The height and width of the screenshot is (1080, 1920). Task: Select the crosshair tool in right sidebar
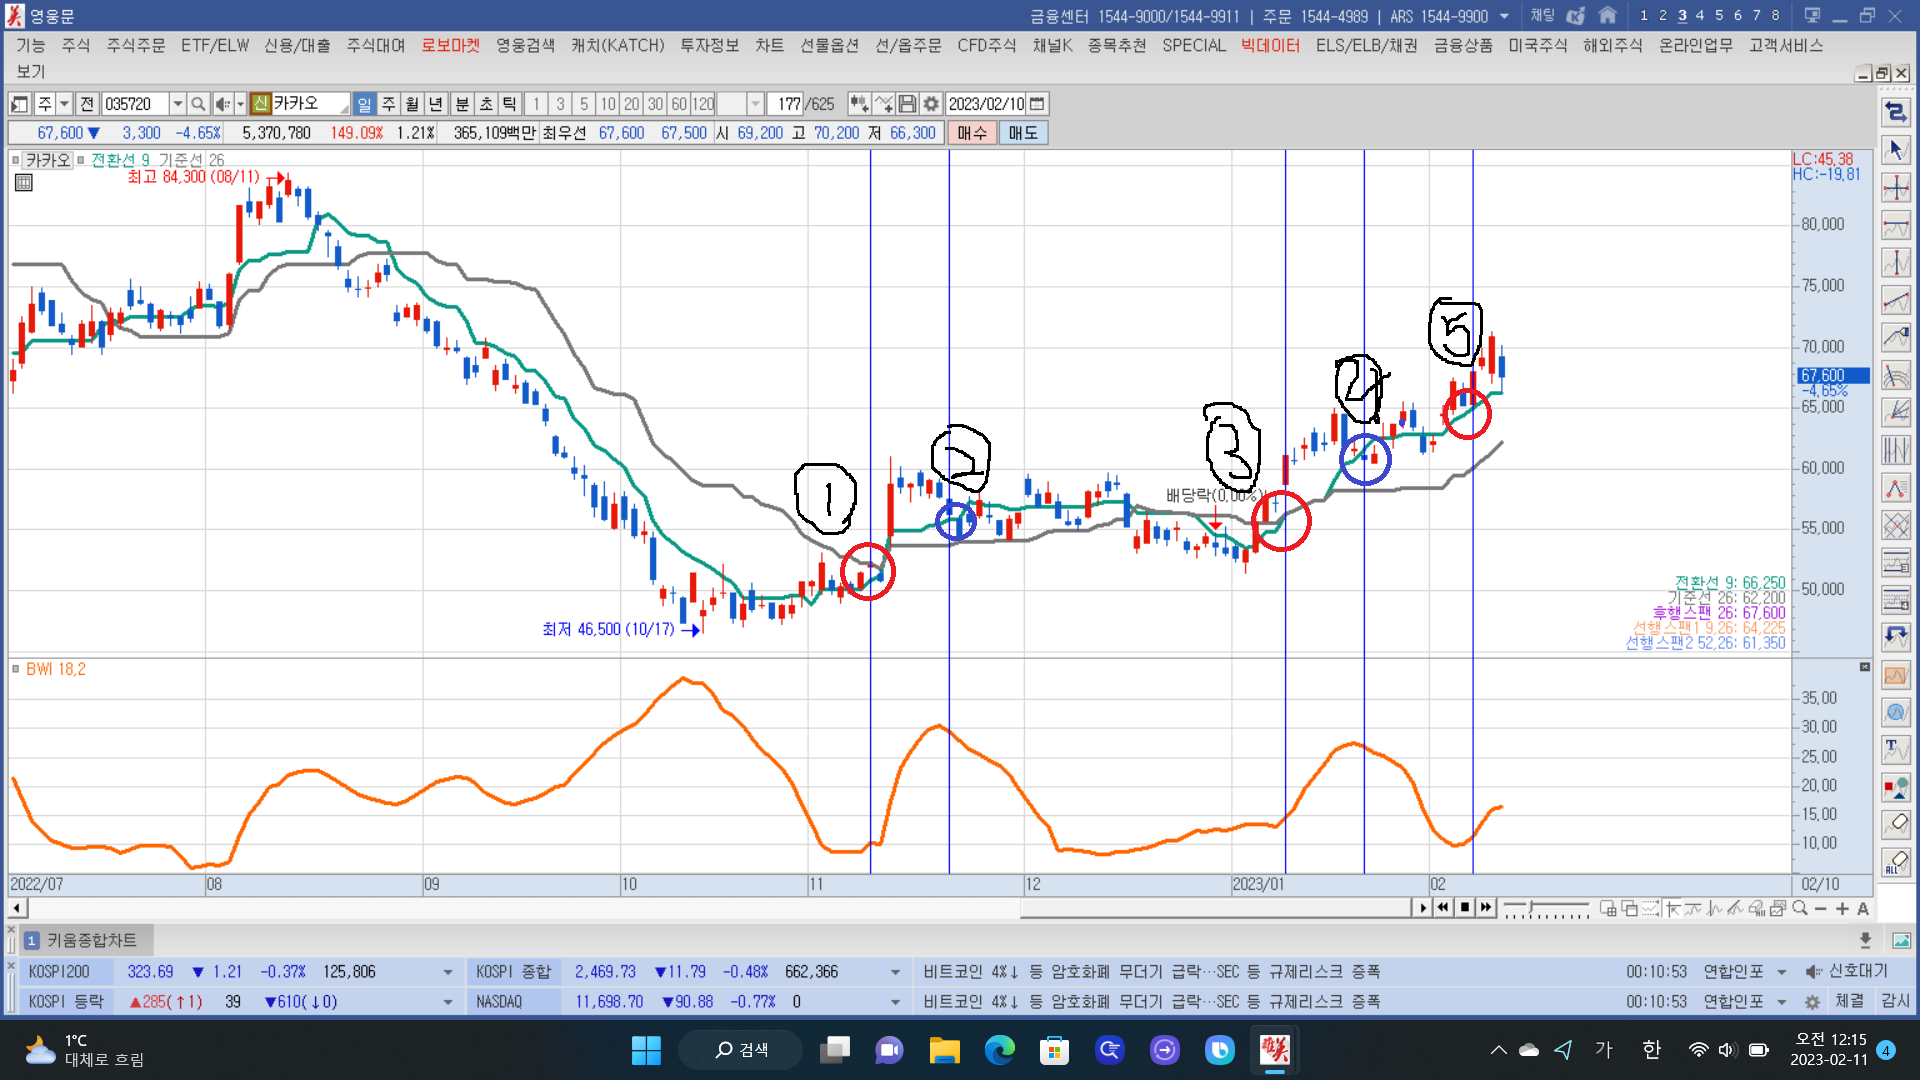pyautogui.click(x=1896, y=188)
